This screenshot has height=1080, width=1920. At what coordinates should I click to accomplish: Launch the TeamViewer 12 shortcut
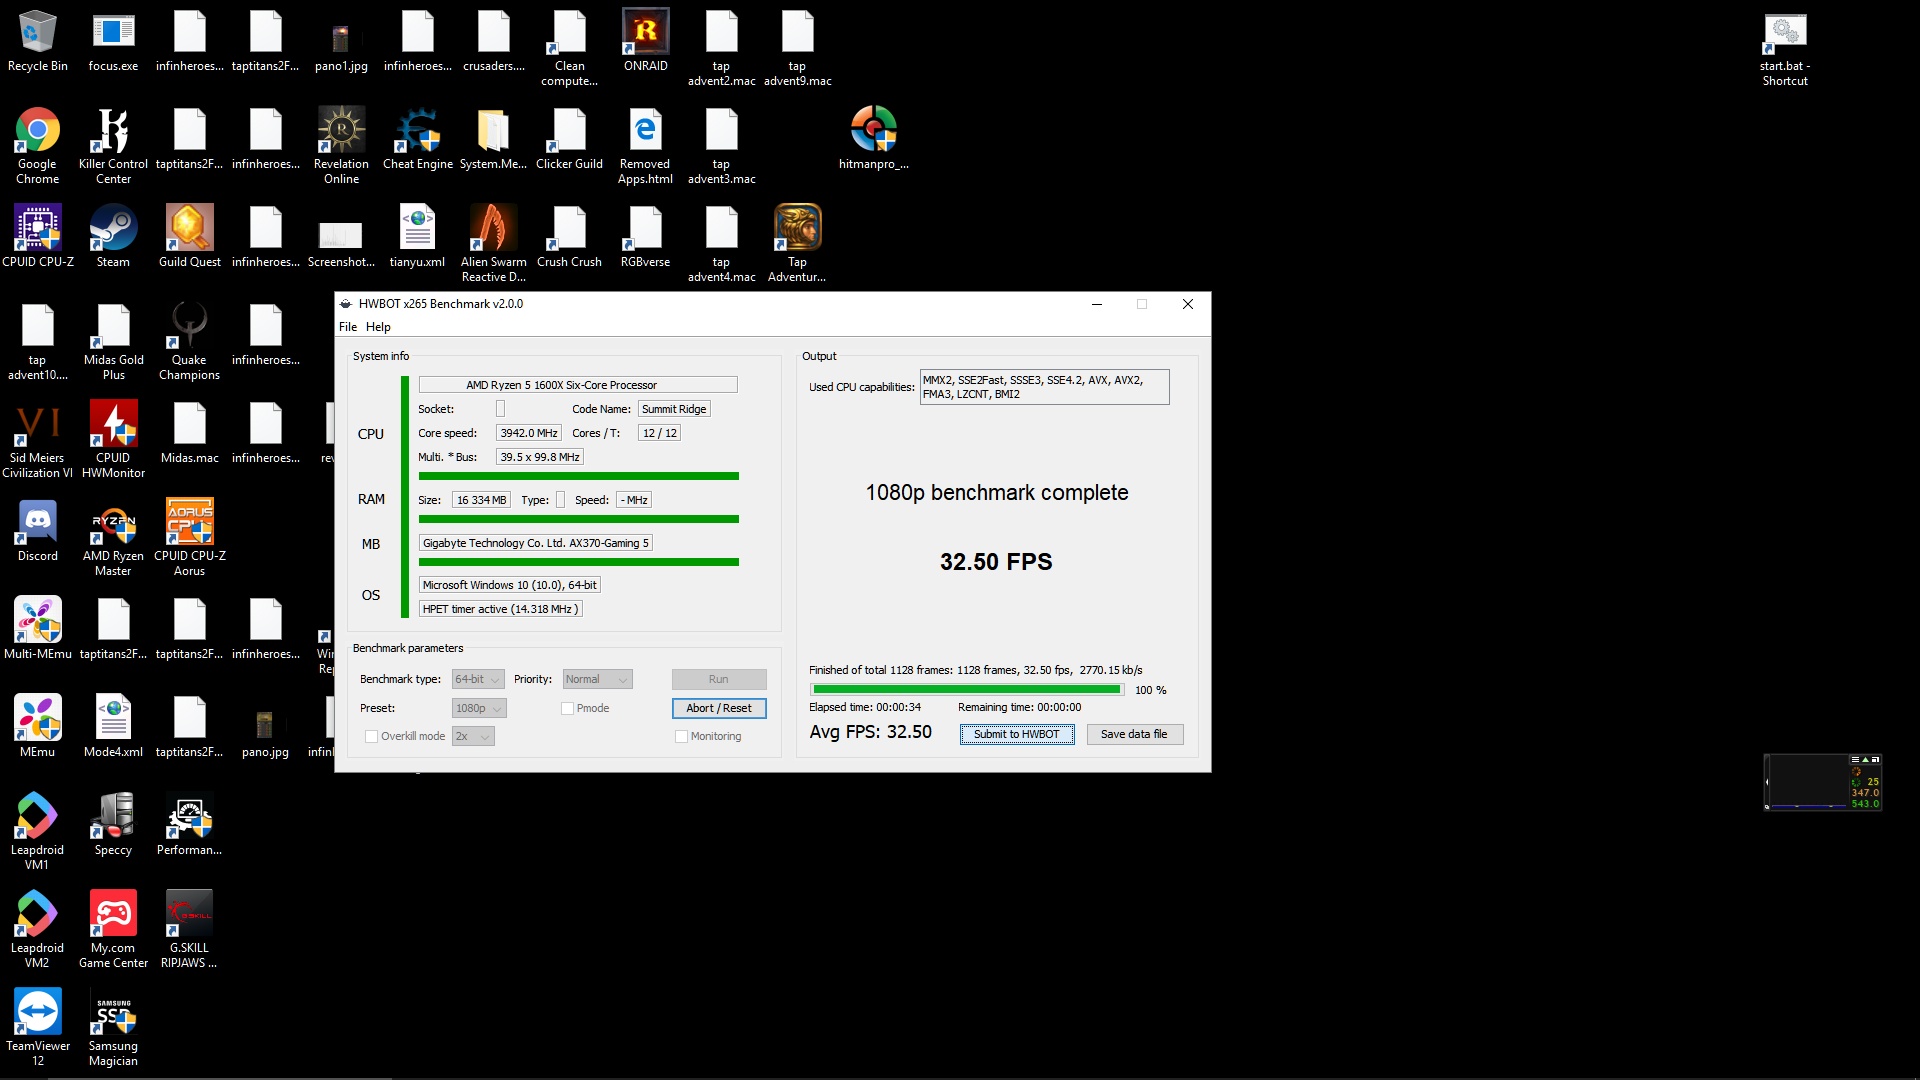38,1028
